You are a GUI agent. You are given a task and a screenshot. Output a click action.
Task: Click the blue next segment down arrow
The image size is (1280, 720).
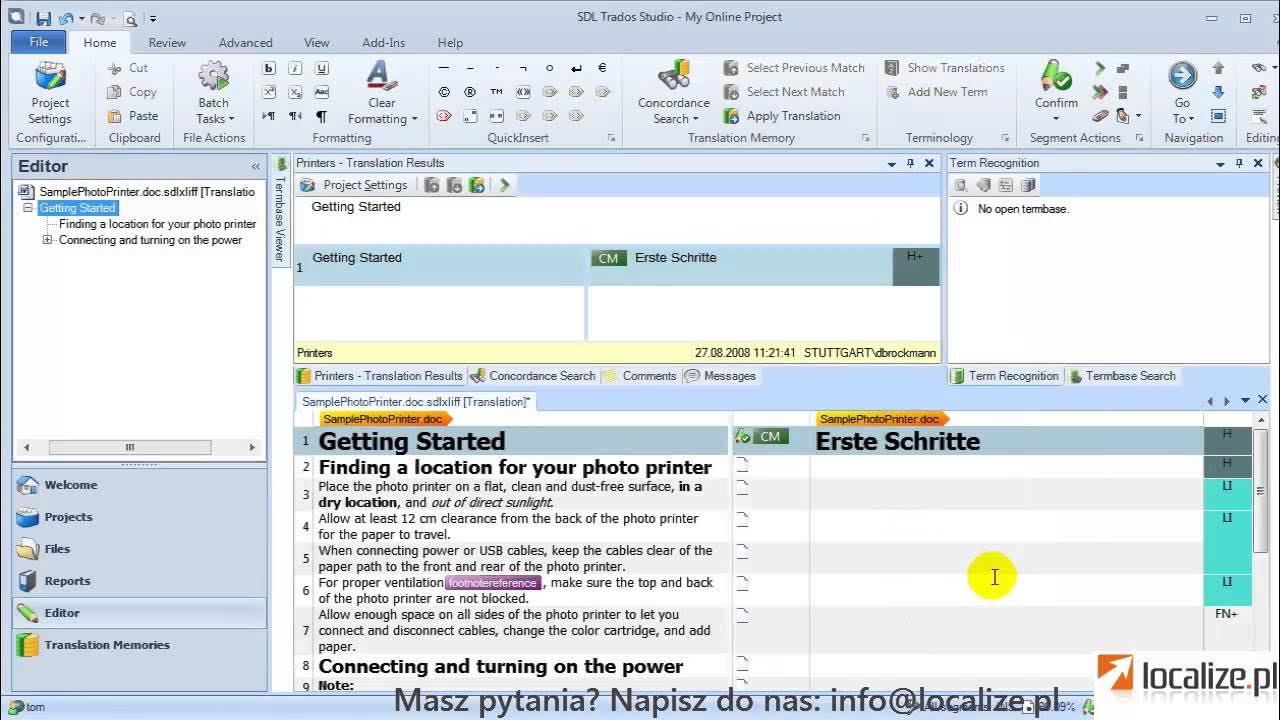click(x=1218, y=92)
